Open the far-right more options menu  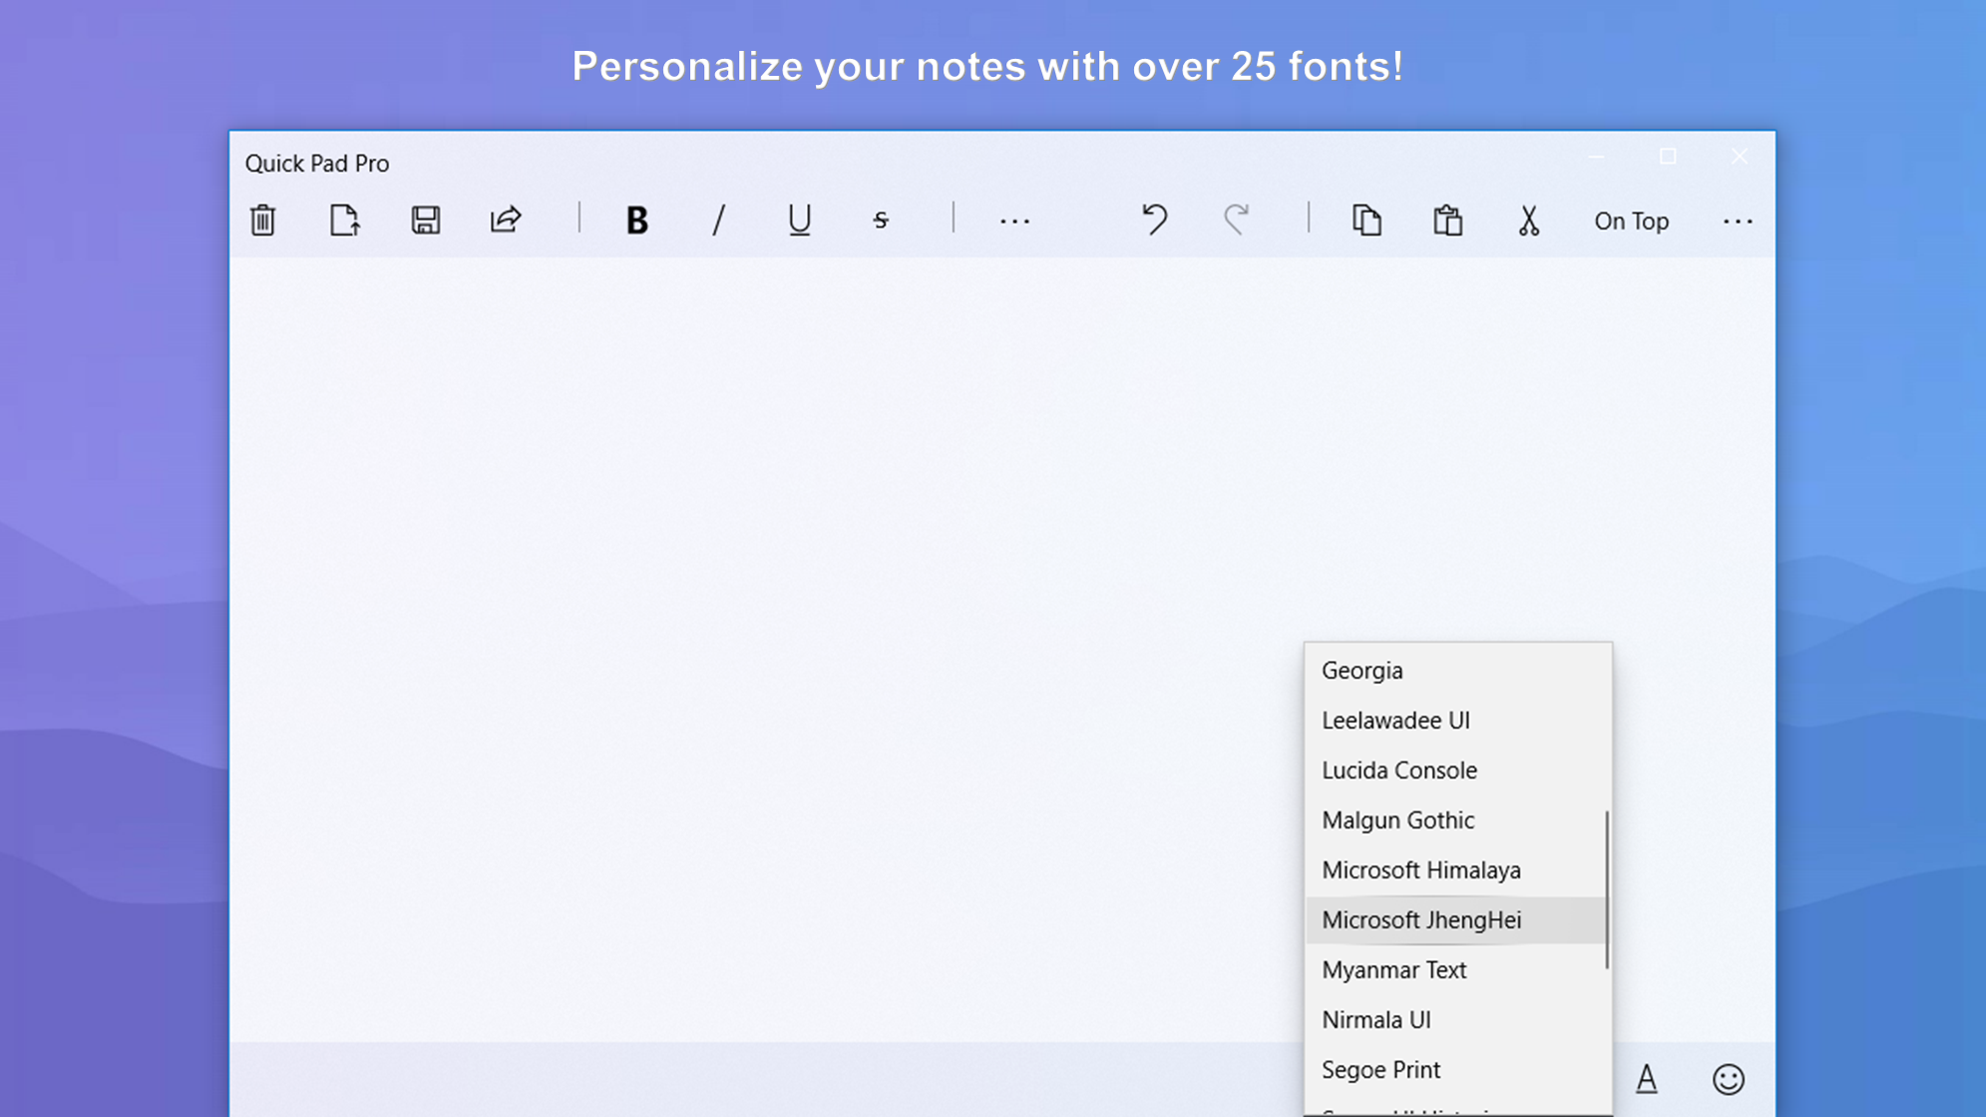(x=1738, y=221)
